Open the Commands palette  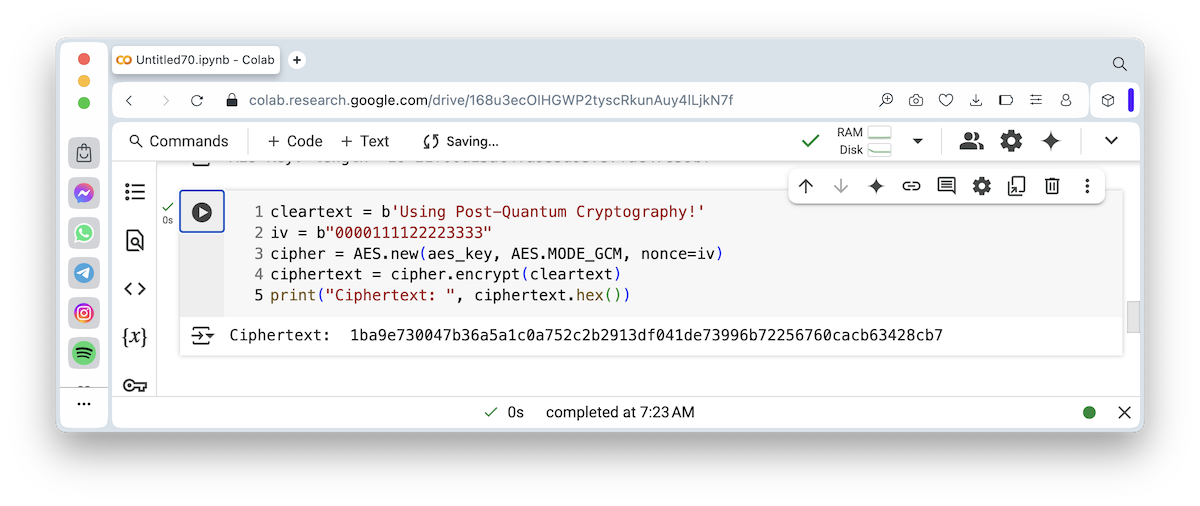tap(179, 141)
